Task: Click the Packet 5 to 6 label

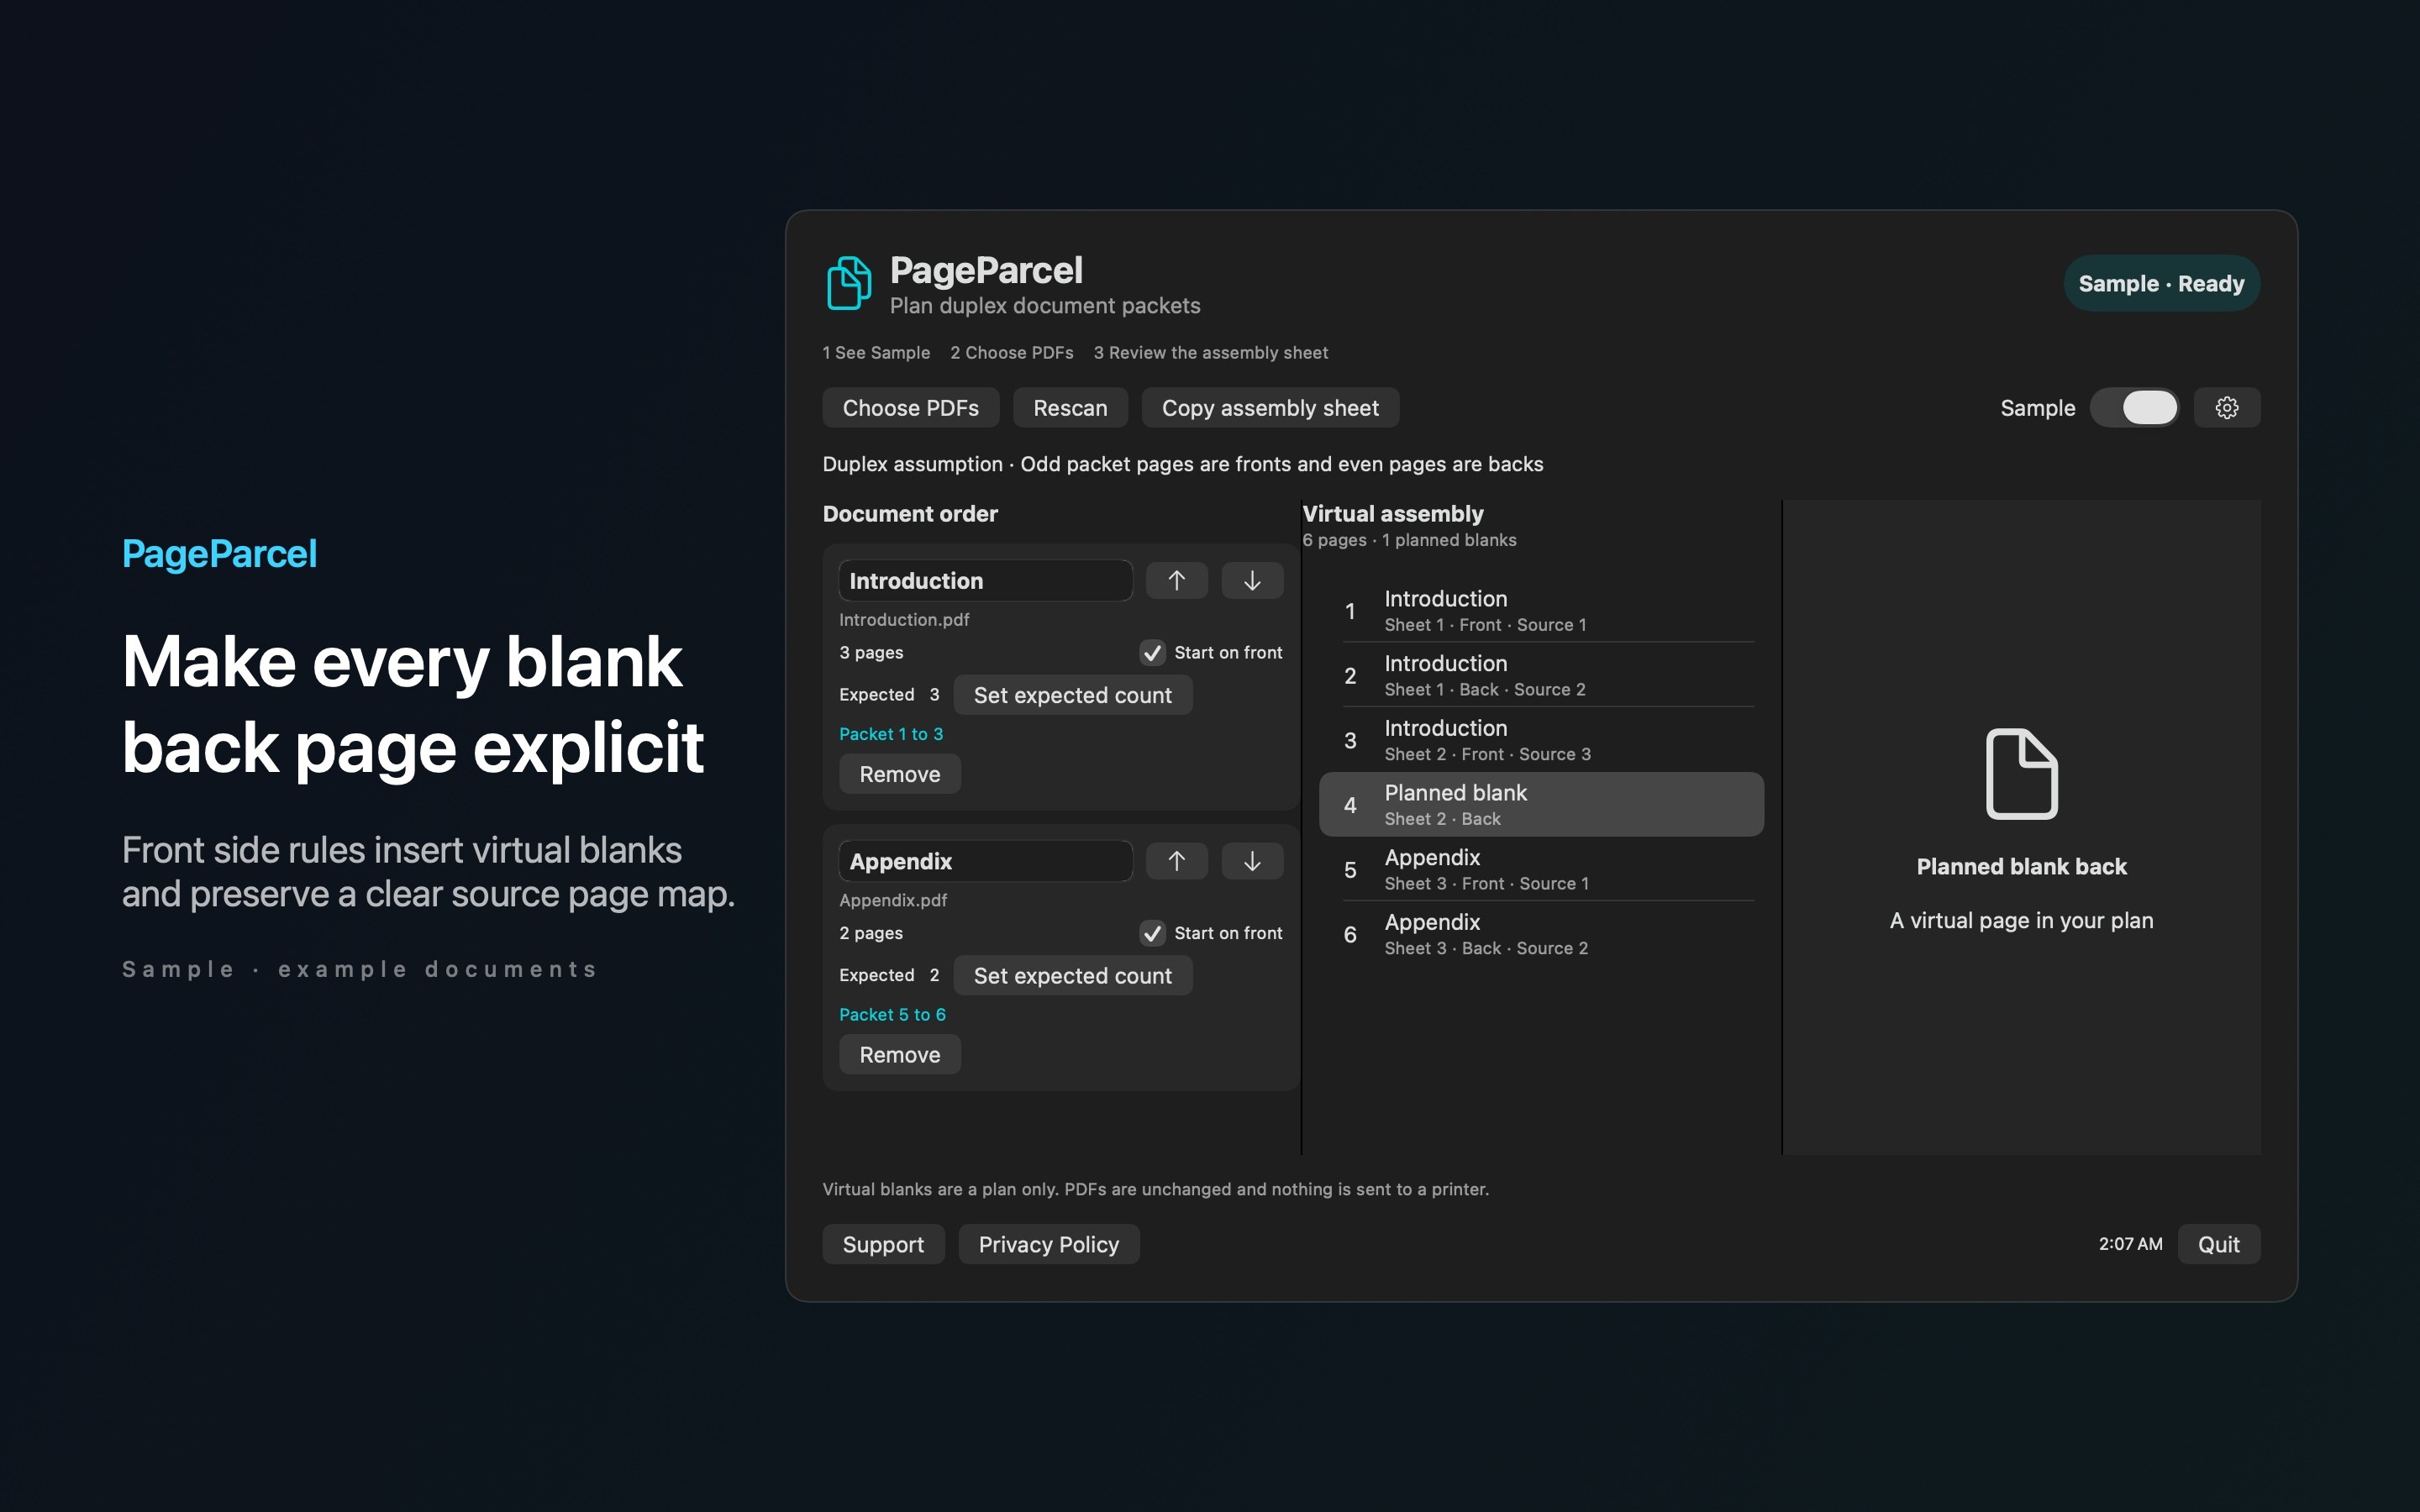Action: point(892,1014)
